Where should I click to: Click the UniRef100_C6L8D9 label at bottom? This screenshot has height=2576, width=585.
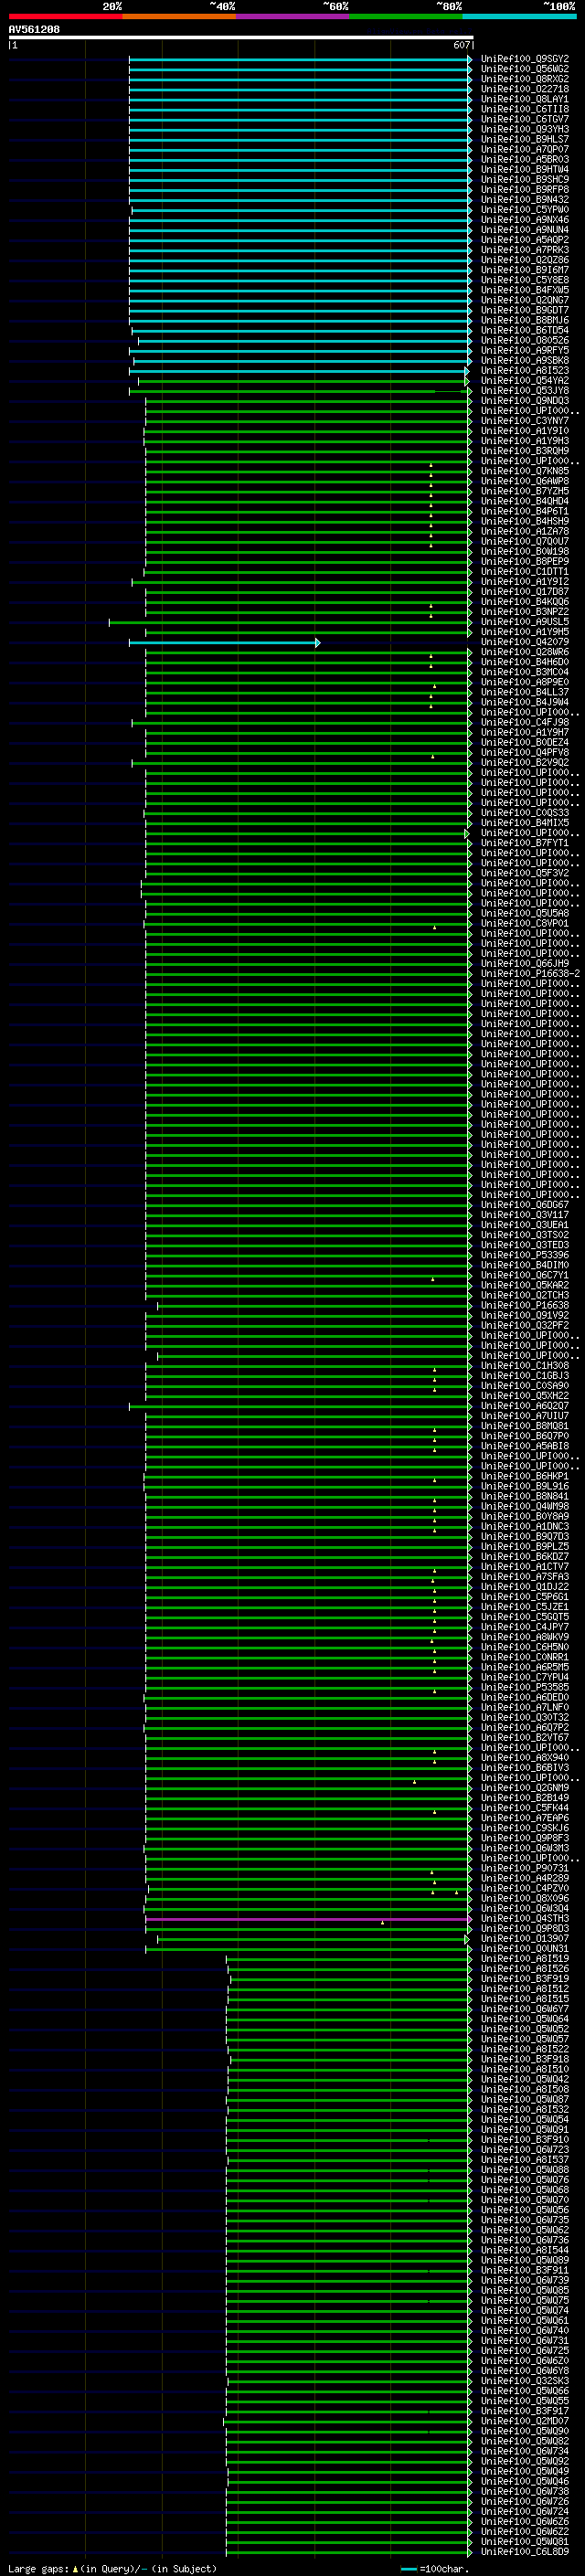pyautogui.click(x=524, y=2552)
